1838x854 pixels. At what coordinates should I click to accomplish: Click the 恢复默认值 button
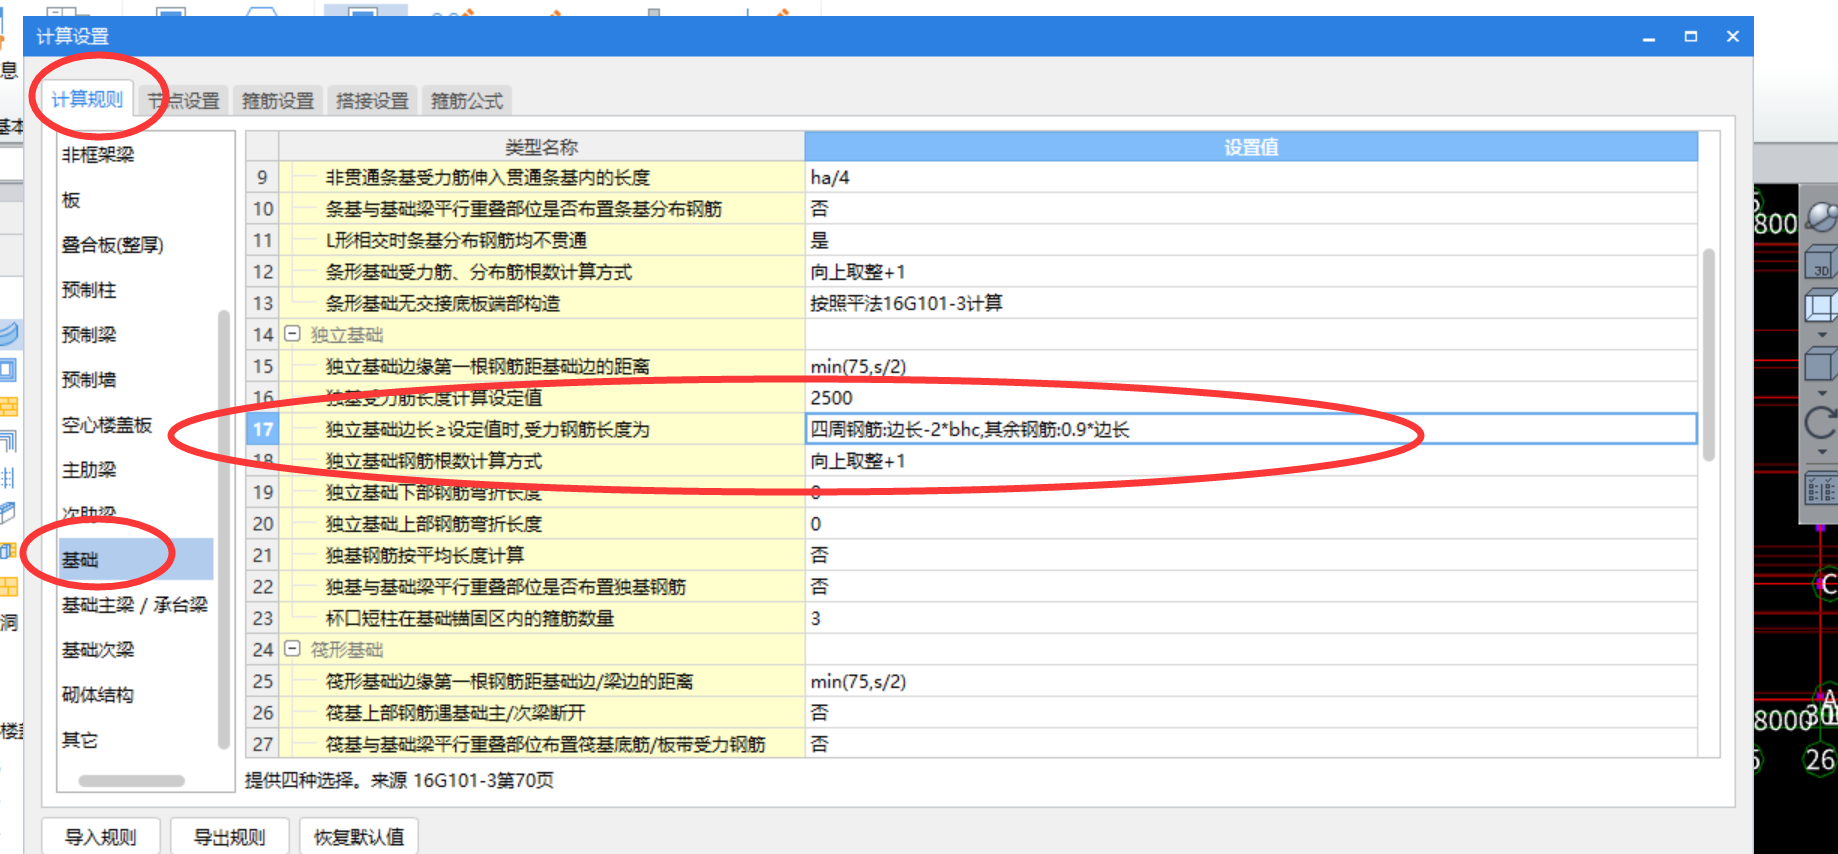[359, 837]
